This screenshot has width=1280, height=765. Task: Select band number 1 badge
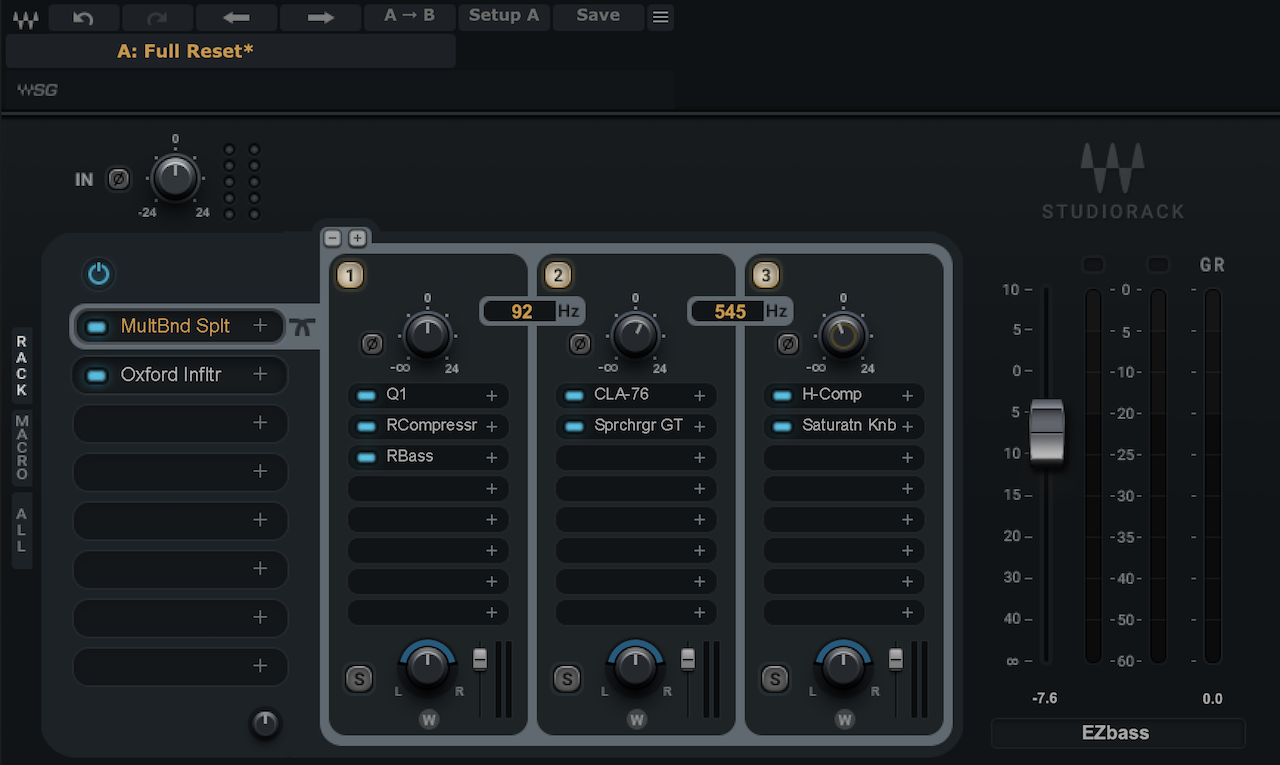coord(350,275)
